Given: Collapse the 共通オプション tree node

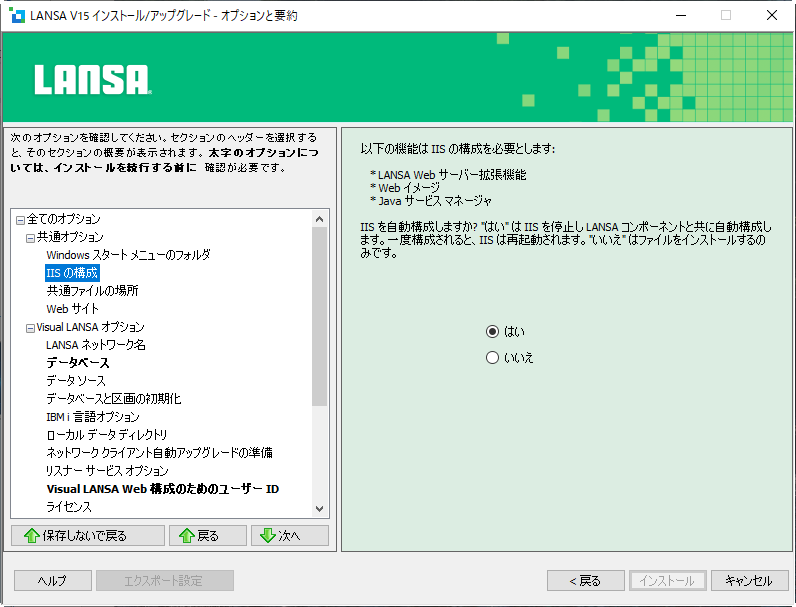Looking at the screenshot, I should click(x=30, y=238).
